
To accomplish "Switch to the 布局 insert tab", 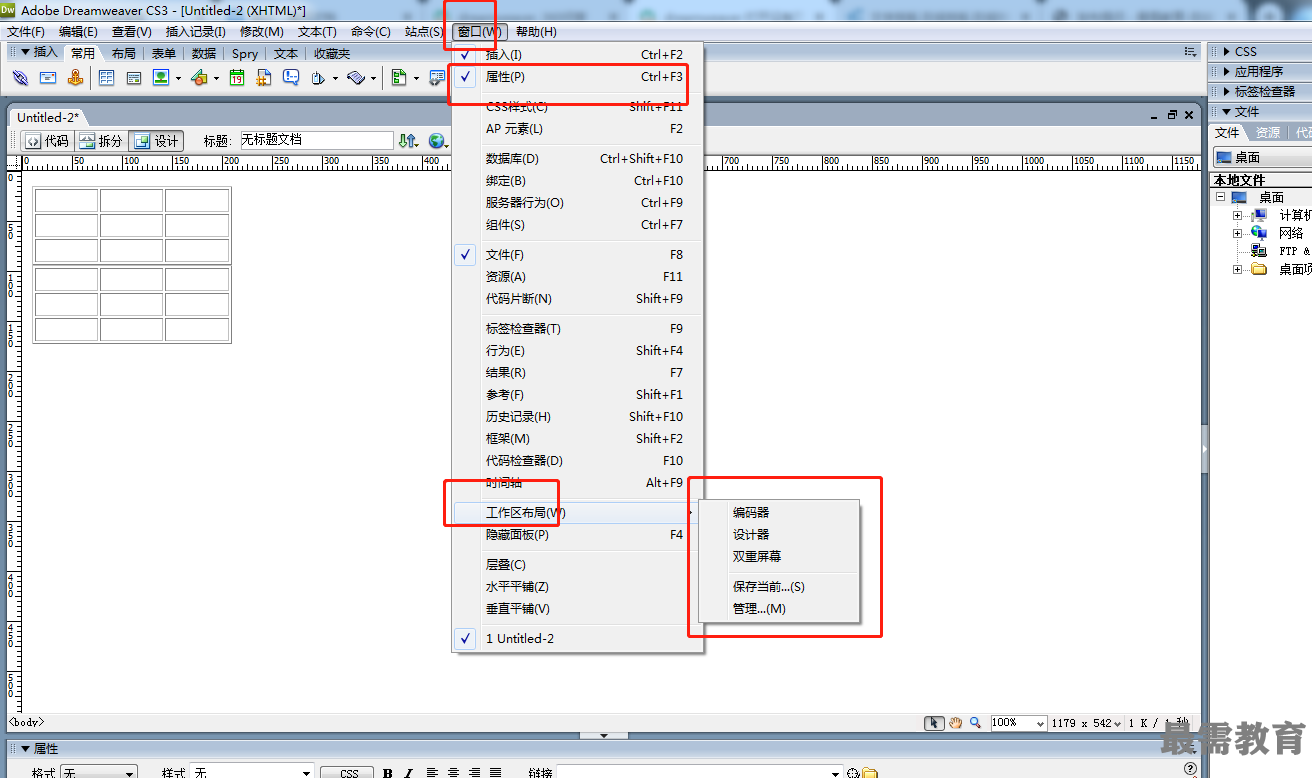I will pos(124,54).
